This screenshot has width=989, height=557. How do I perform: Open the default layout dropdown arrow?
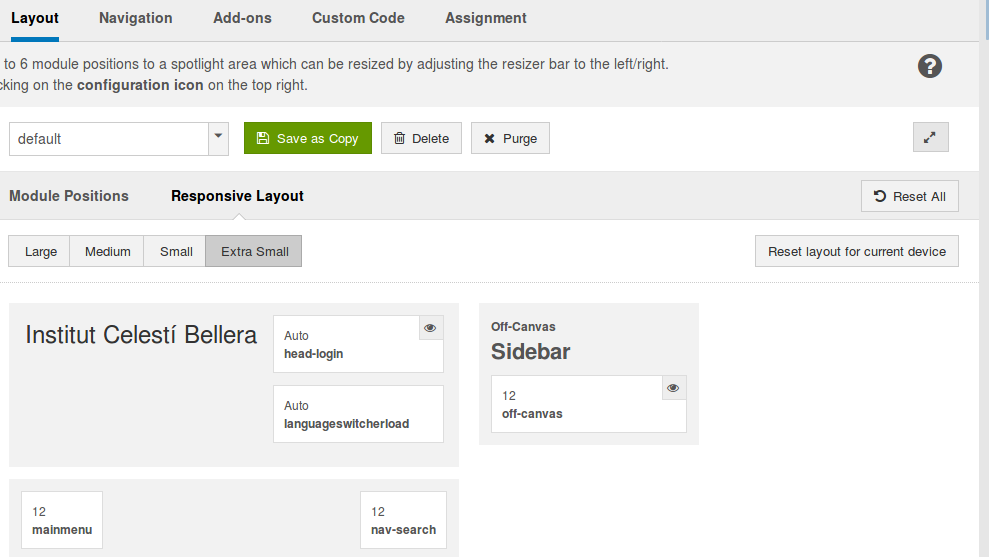219,138
